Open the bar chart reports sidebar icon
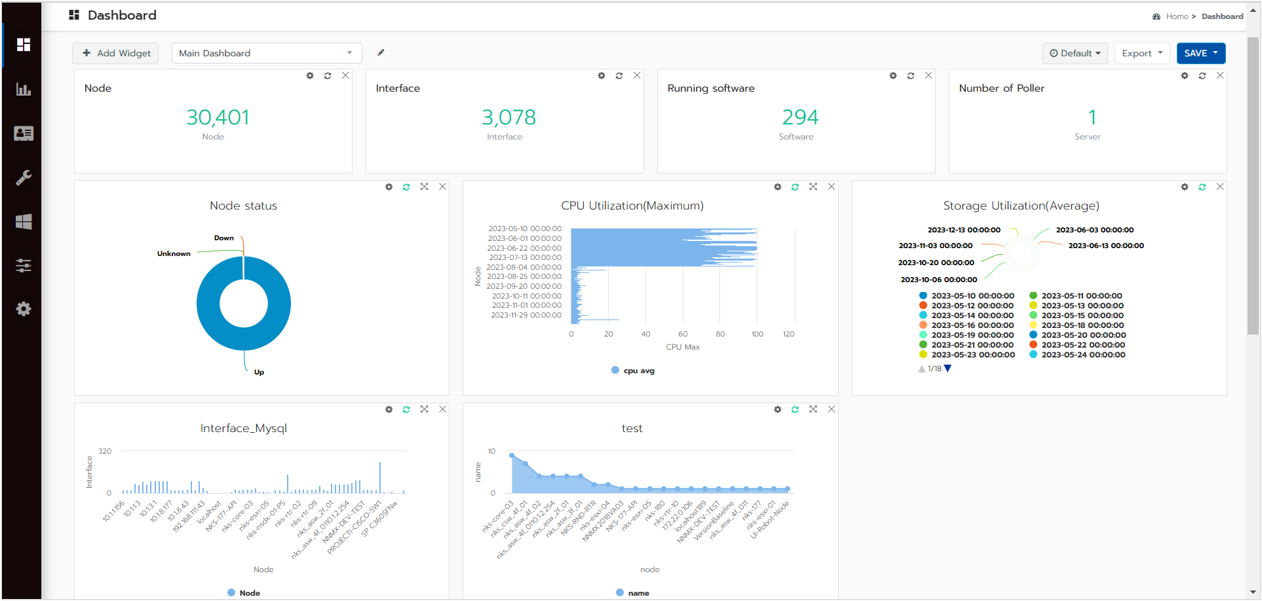The height and width of the screenshot is (601, 1262). pyautogui.click(x=23, y=89)
